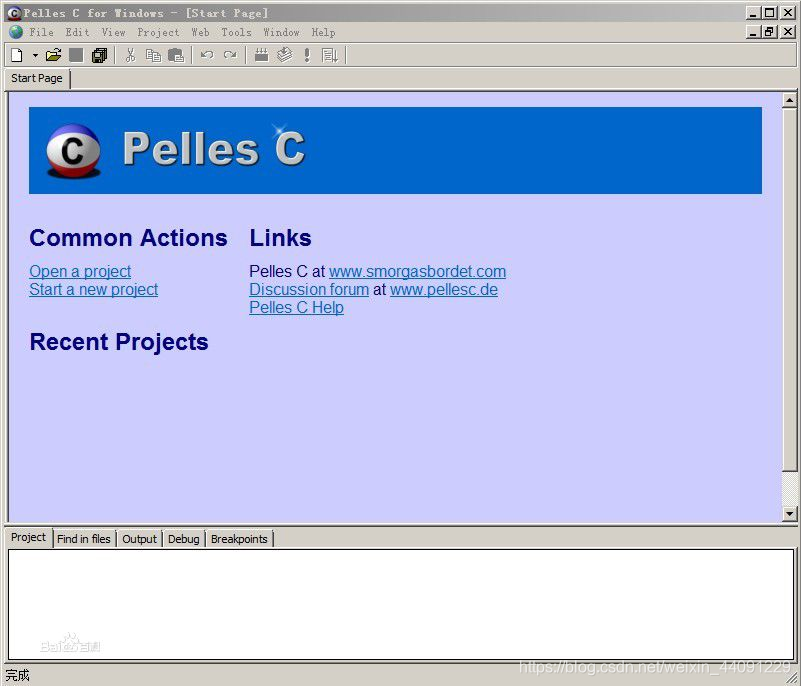This screenshot has width=801, height=686.
Task: Maximize the Pelles C main window
Action: [x=769, y=13]
